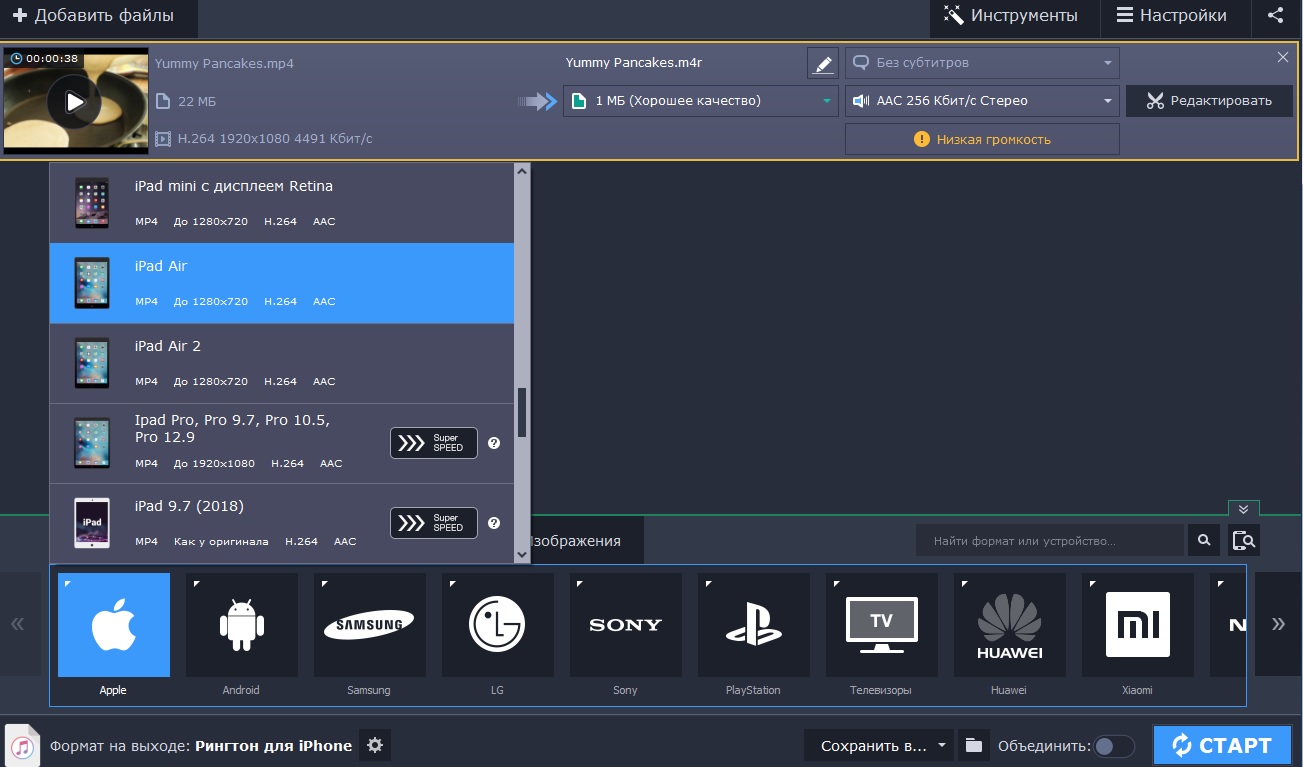Open output format settings gear

tap(375, 745)
